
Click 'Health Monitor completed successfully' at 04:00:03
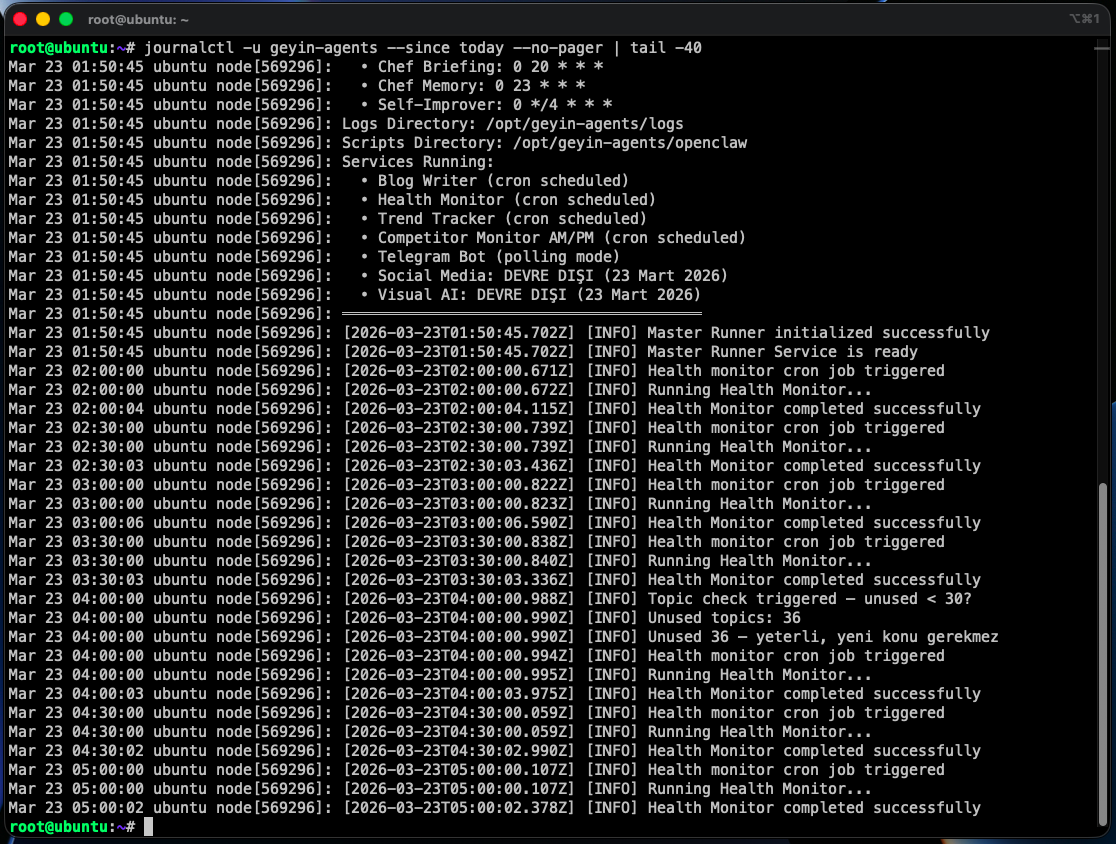point(814,694)
